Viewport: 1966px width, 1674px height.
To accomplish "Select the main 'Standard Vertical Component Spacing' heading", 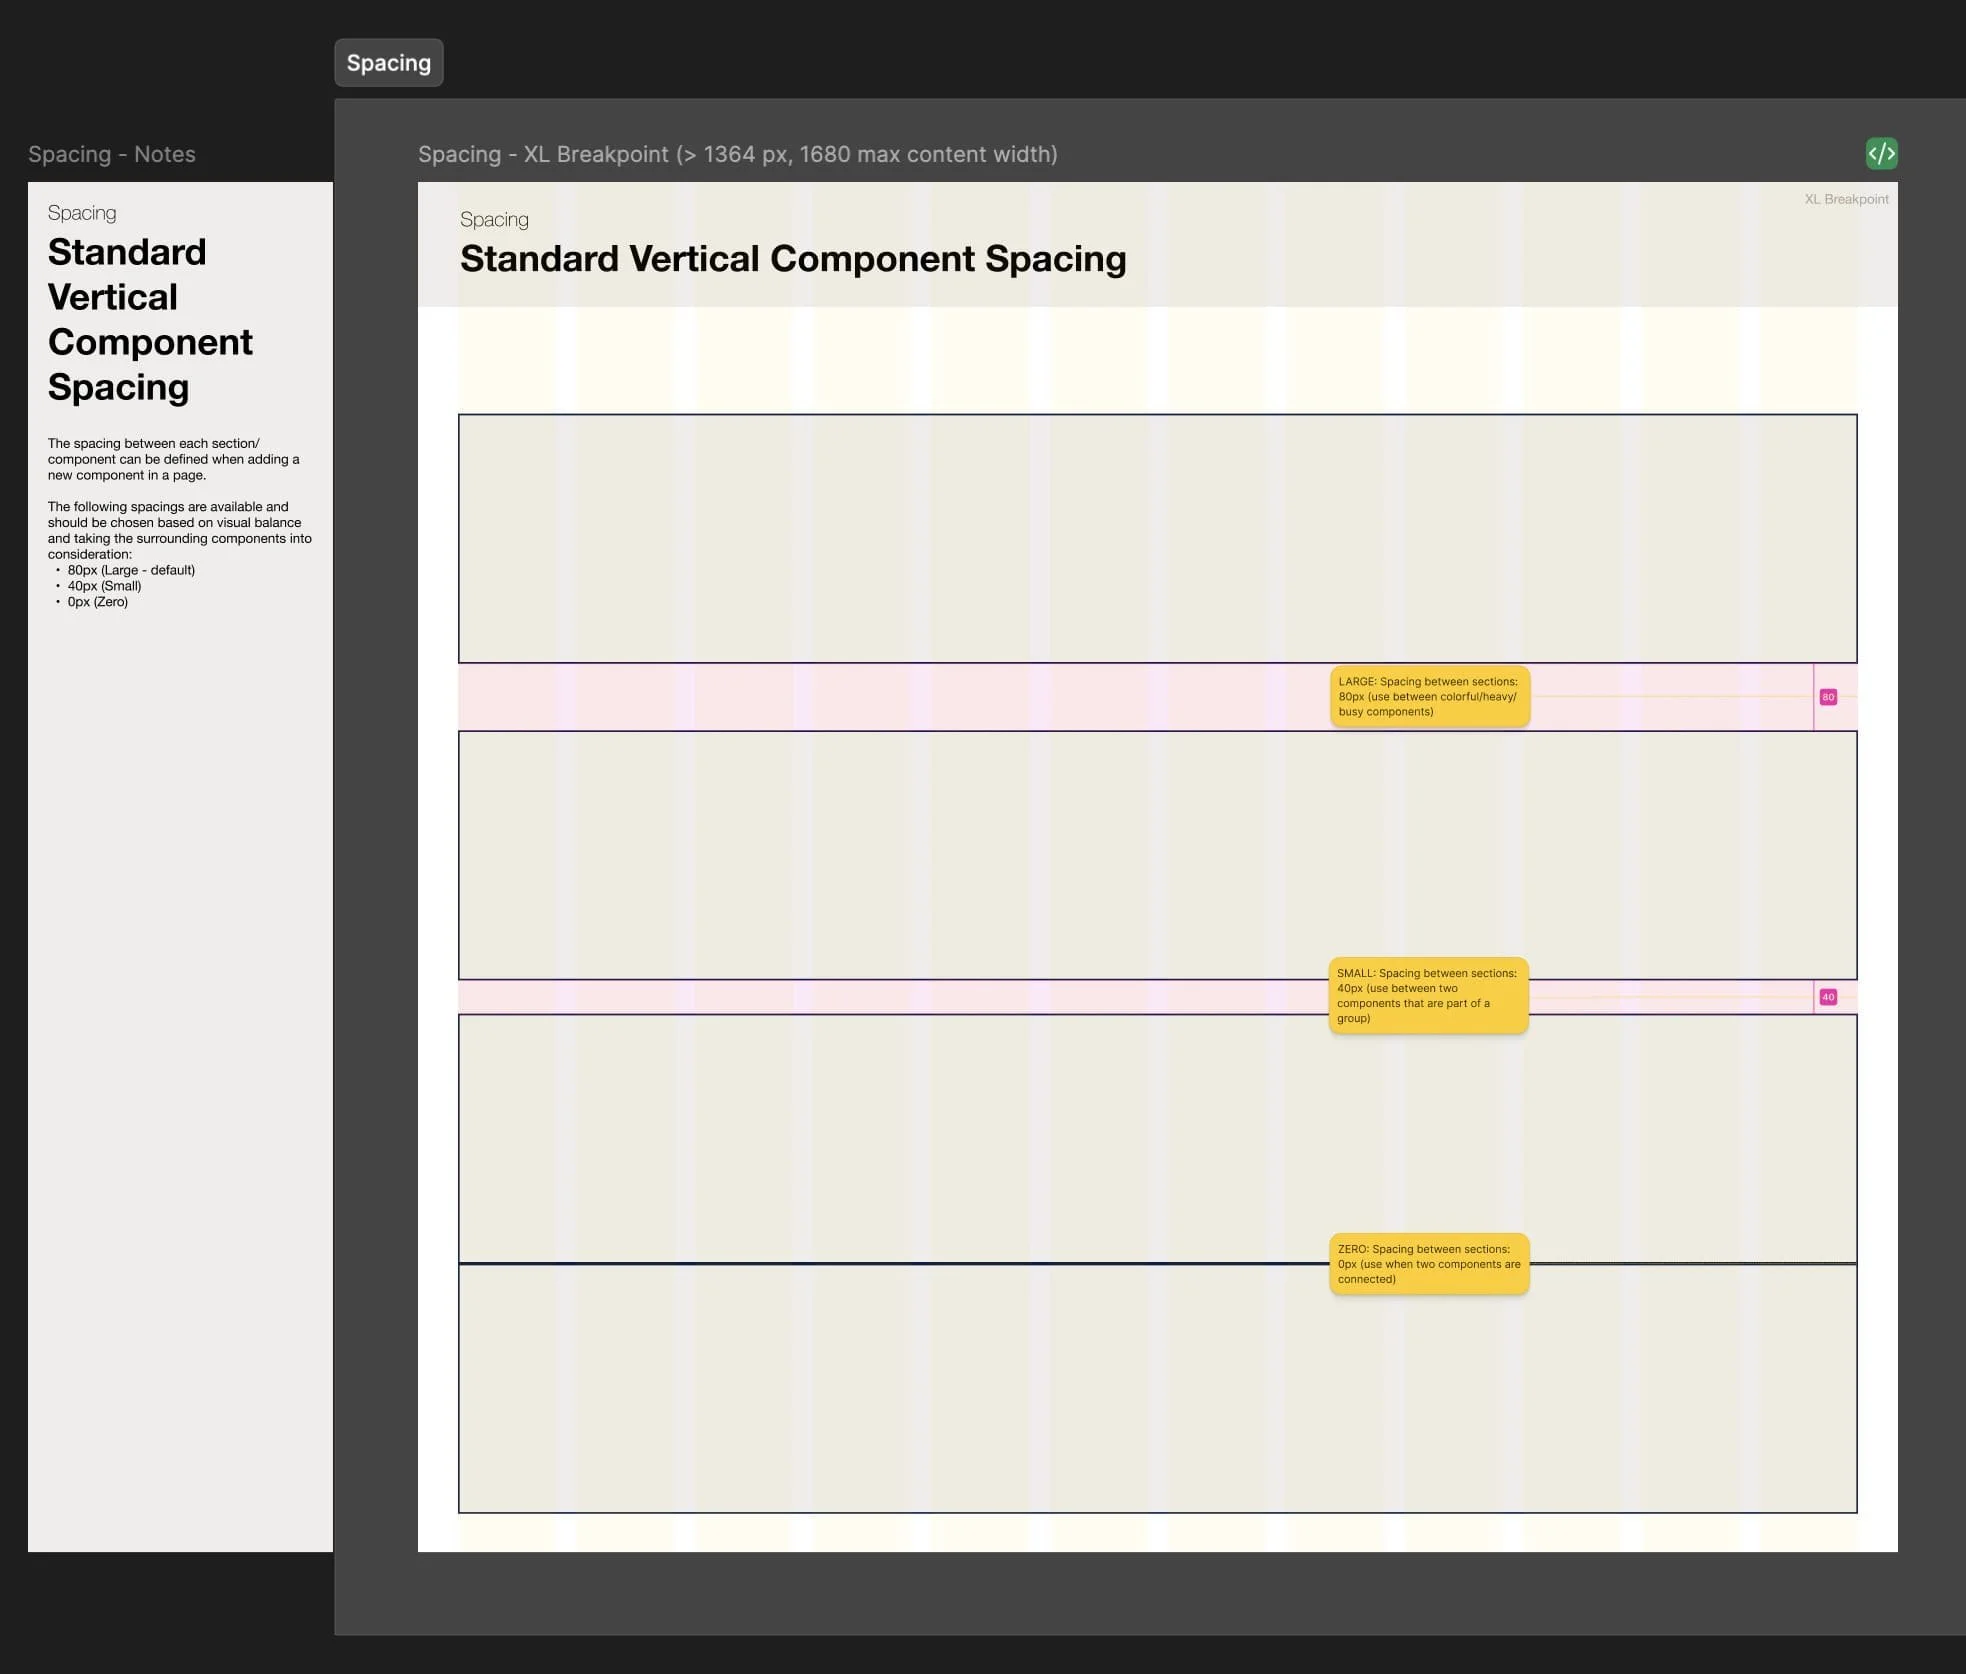I will pos(792,259).
